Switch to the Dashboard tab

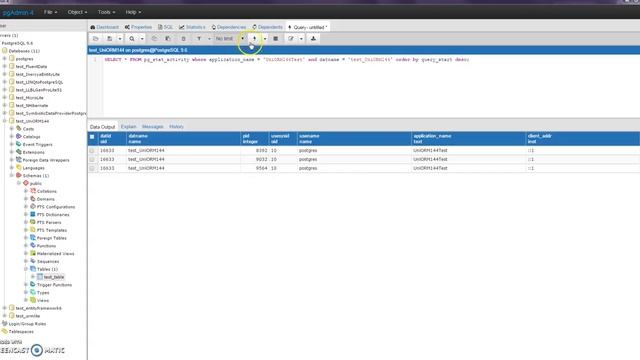104,27
